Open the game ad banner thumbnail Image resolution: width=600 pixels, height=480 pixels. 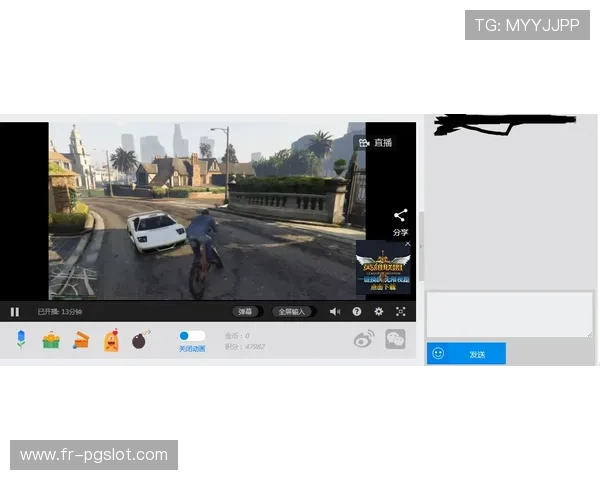[x=383, y=268]
